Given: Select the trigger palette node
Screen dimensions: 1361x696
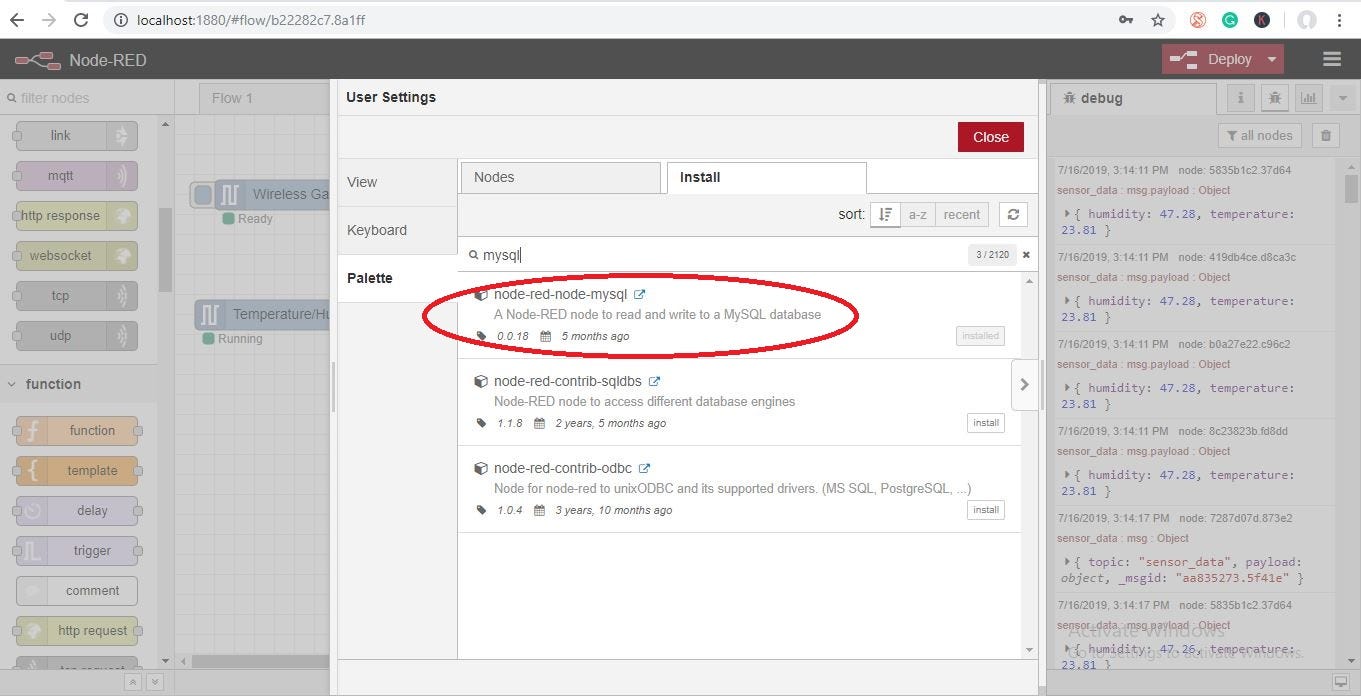Looking at the screenshot, I should [x=77, y=551].
